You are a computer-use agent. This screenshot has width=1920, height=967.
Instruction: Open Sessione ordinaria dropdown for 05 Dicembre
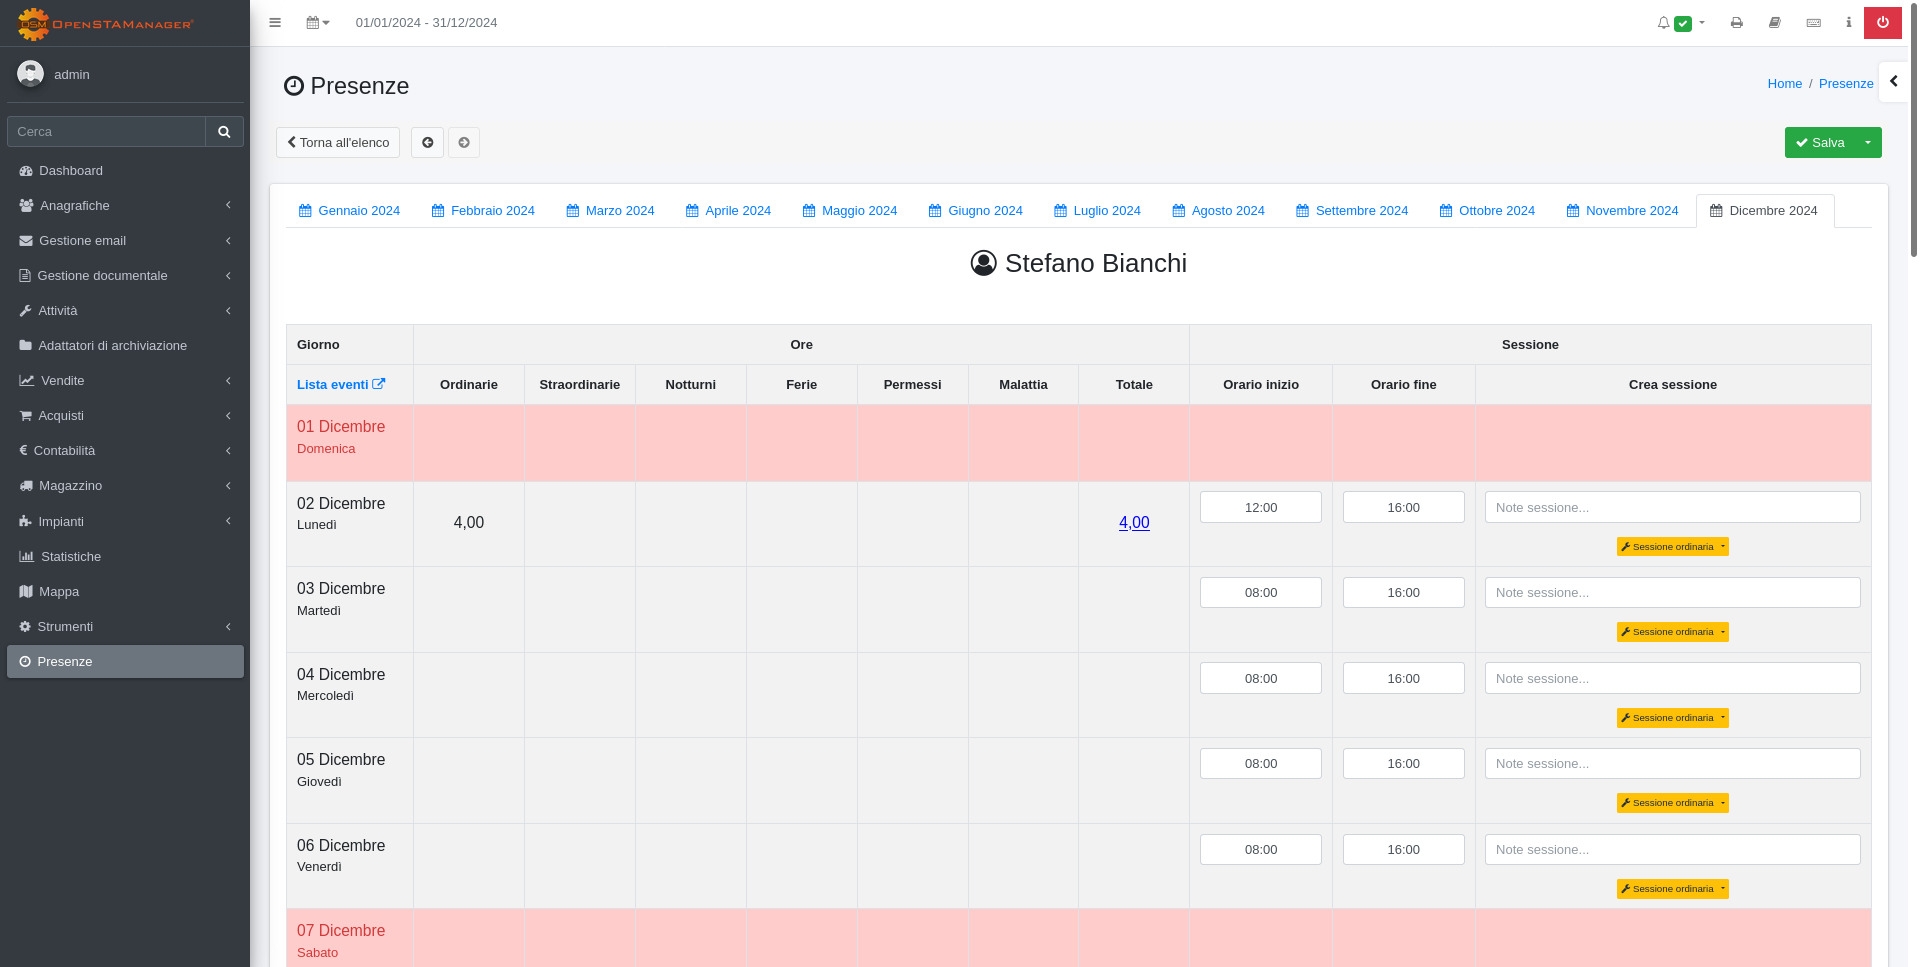(1723, 803)
